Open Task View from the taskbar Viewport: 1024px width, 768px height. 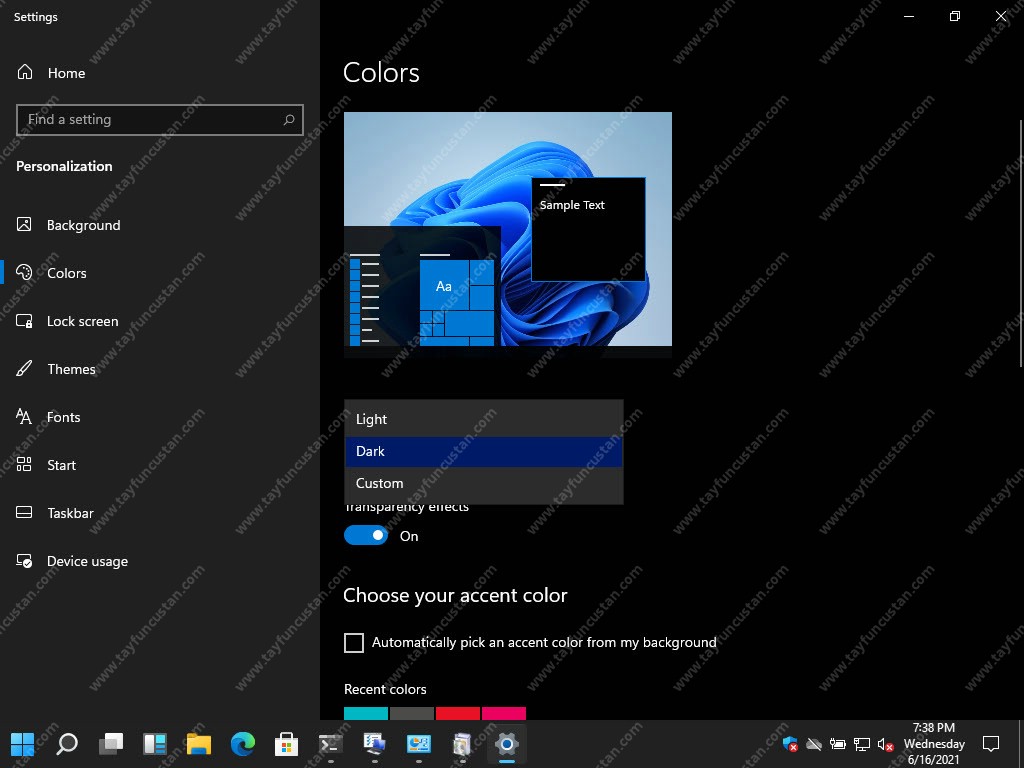click(x=111, y=743)
